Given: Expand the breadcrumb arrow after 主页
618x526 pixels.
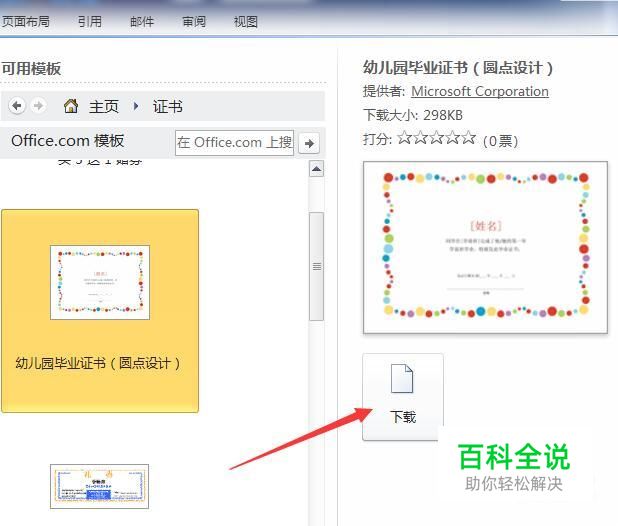Looking at the screenshot, I should pyautogui.click(x=136, y=106).
